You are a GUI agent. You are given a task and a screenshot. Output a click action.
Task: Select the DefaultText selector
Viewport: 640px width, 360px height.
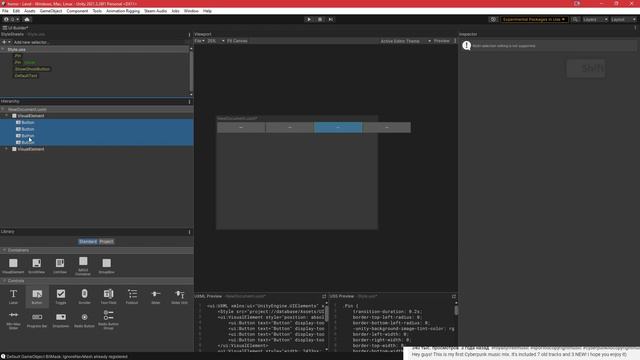(x=26, y=76)
